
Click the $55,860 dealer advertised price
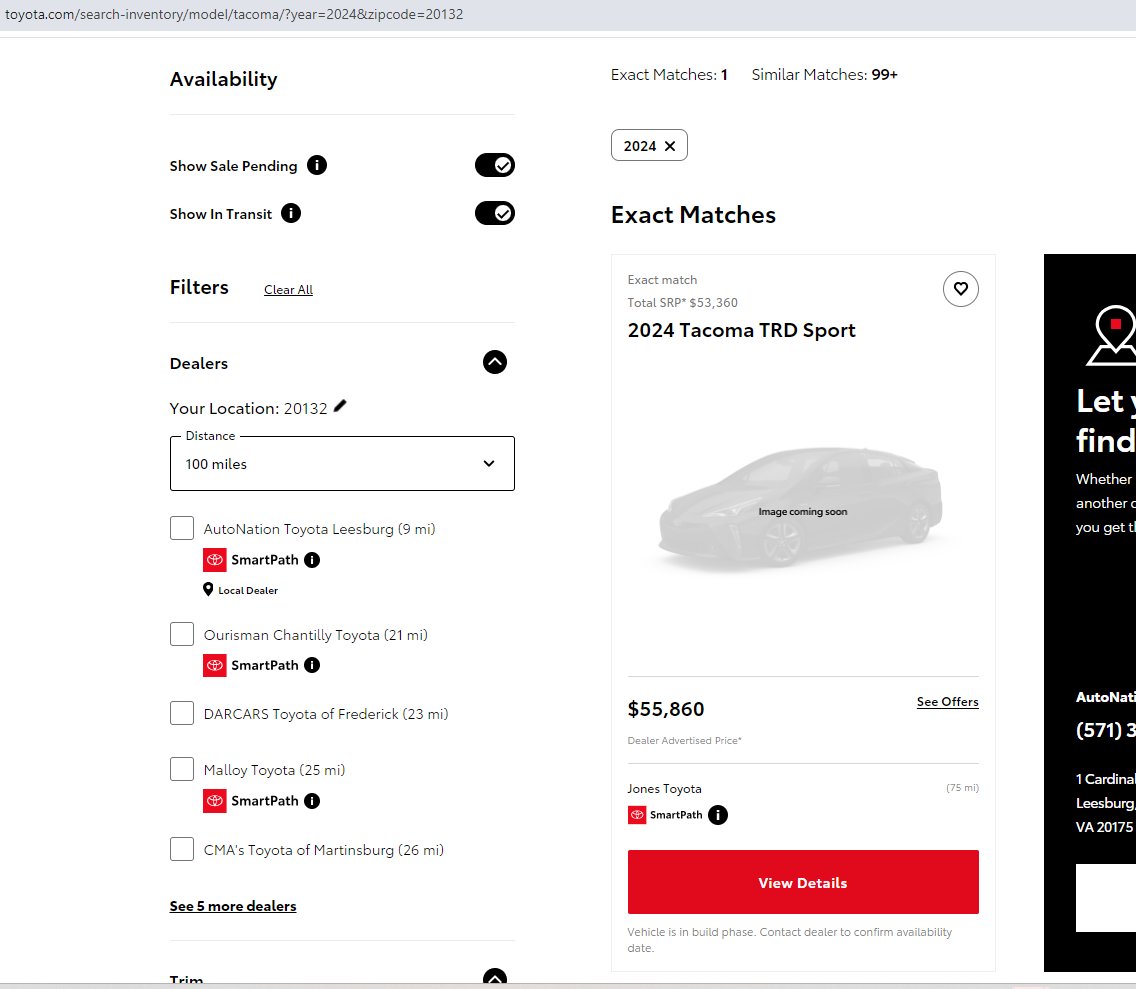point(666,709)
